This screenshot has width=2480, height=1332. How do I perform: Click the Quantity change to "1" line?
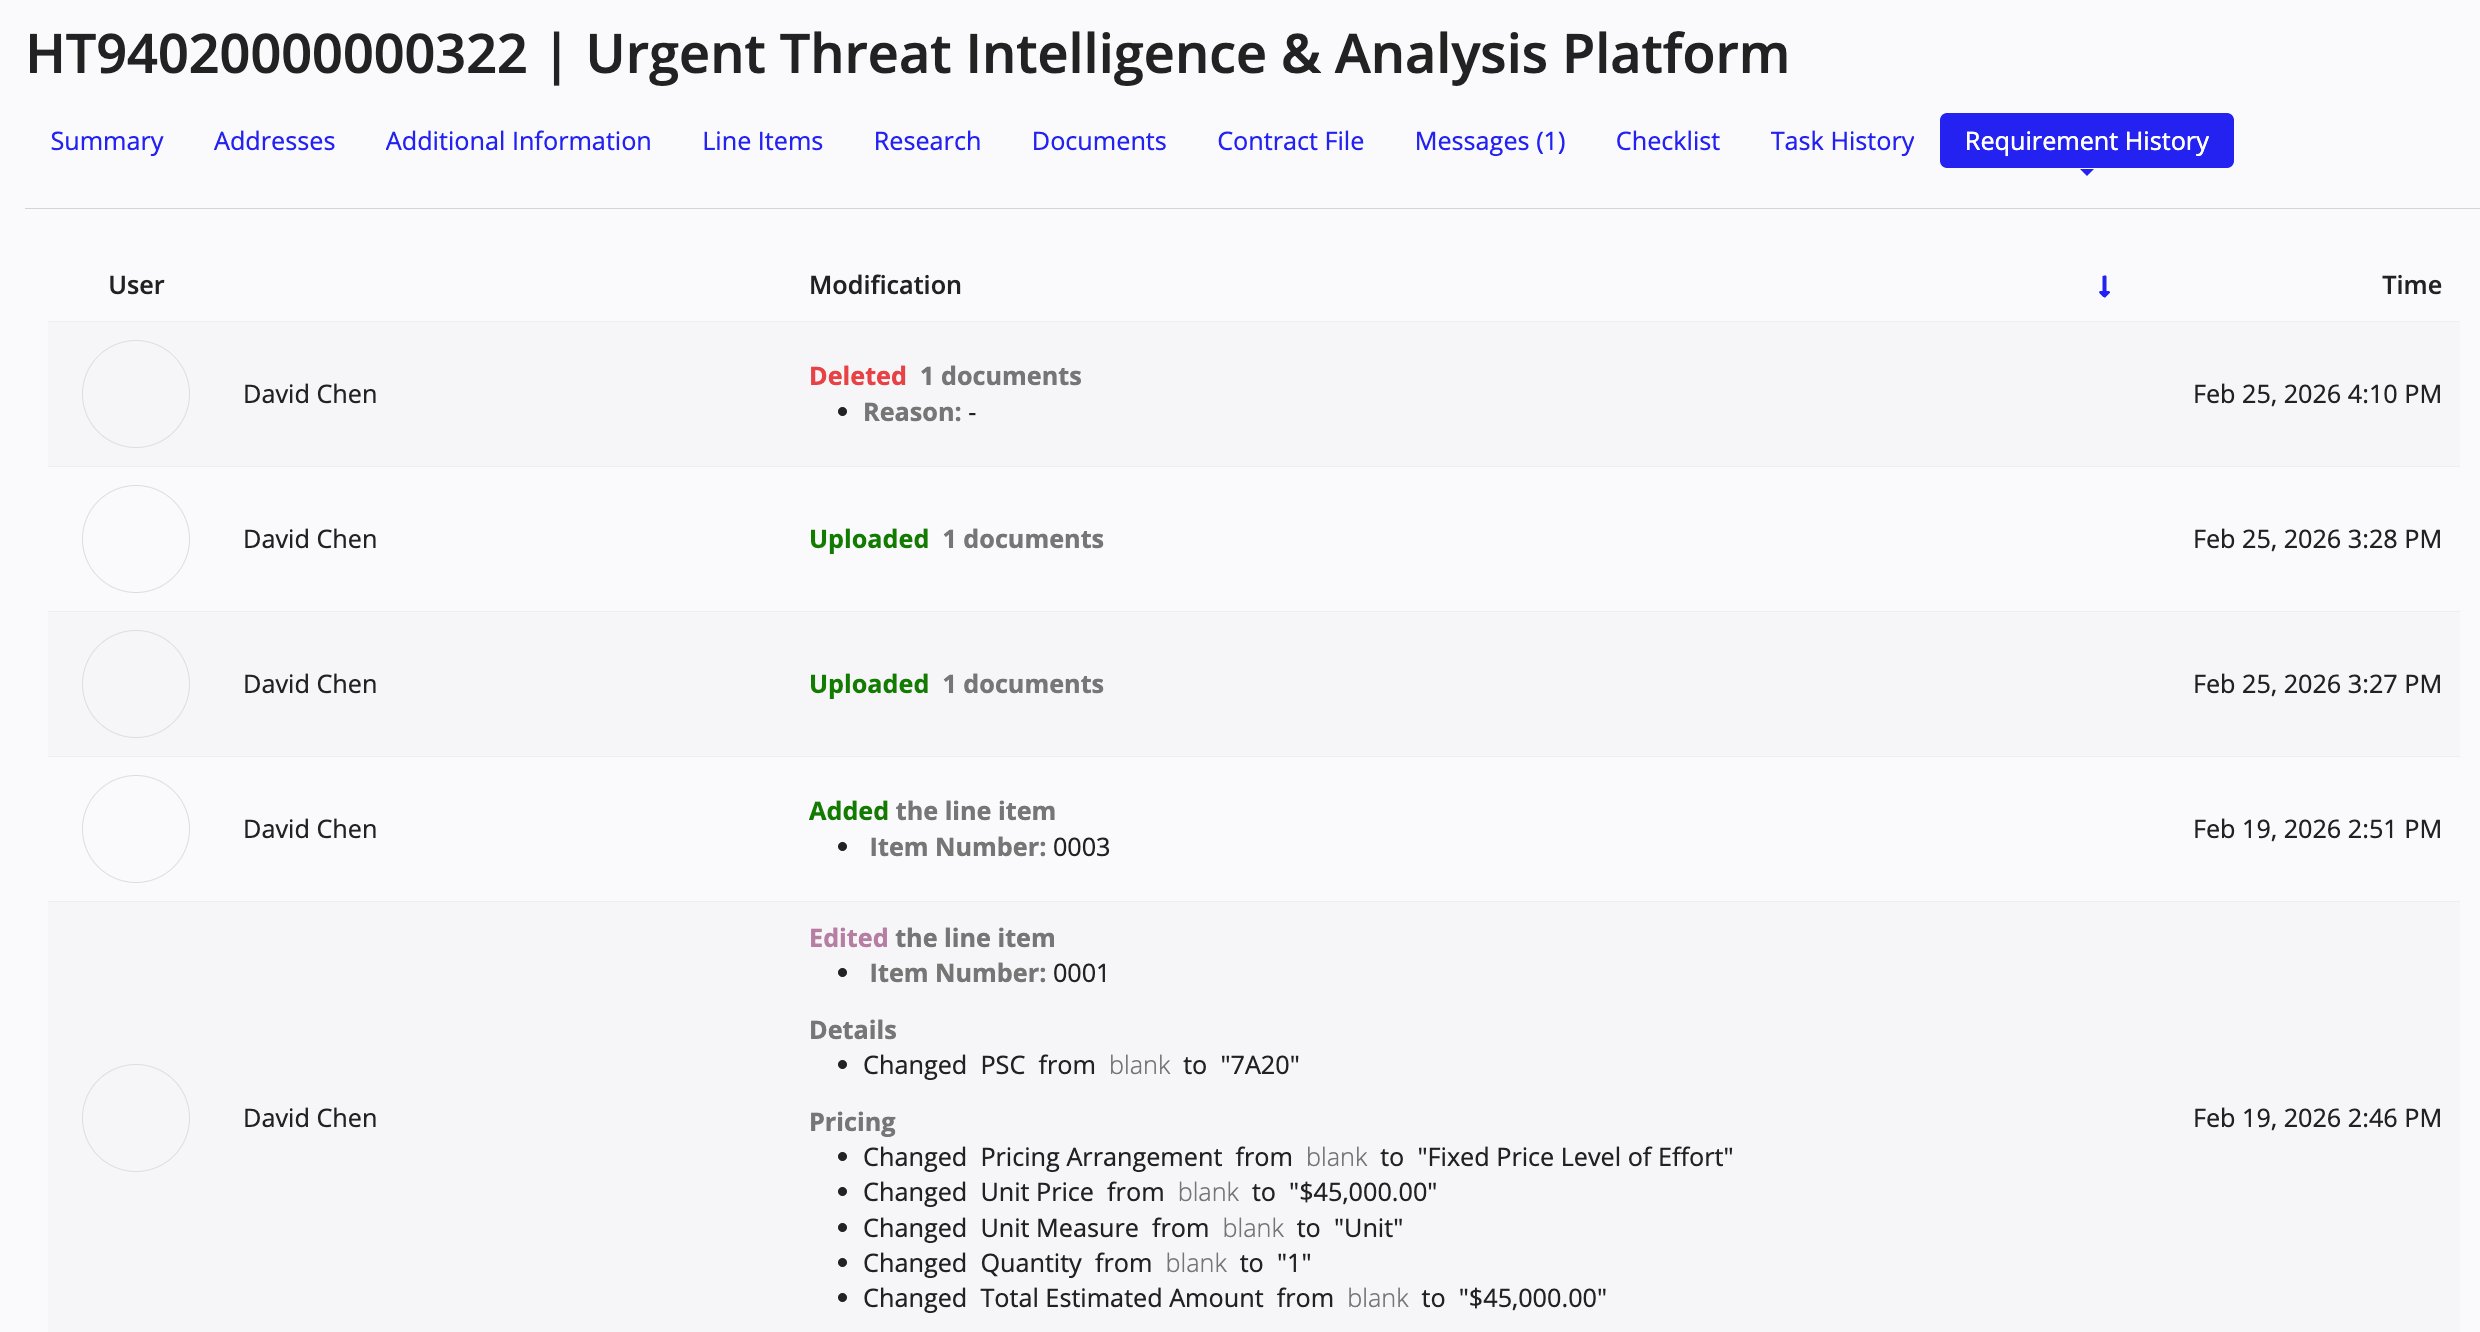tap(1087, 1263)
